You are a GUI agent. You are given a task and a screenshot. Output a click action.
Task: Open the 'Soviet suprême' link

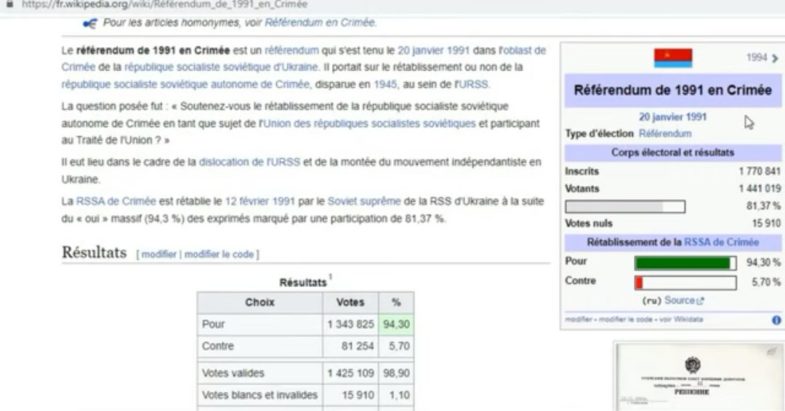(x=364, y=201)
